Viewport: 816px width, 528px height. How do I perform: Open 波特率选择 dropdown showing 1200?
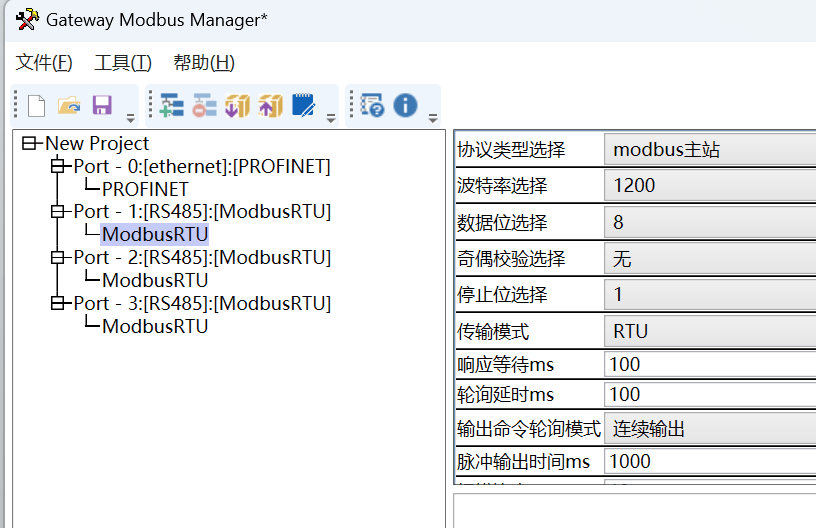tap(710, 186)
